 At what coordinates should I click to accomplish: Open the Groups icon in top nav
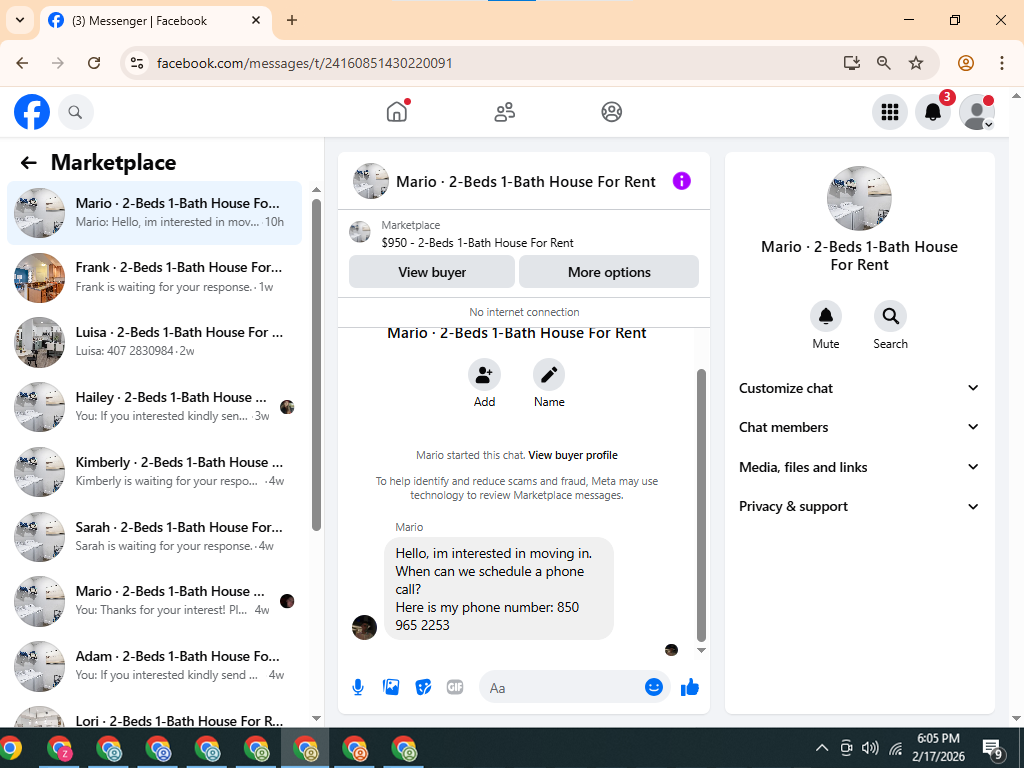611,112
